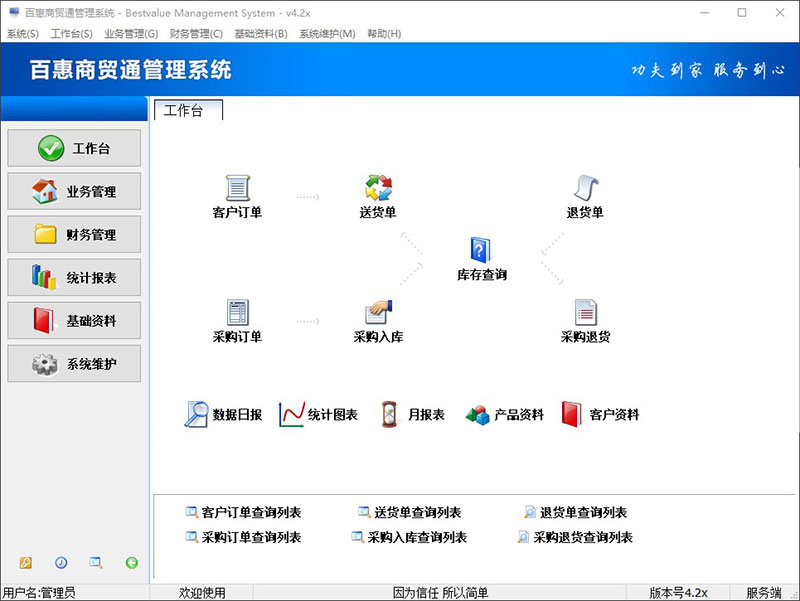Click status bar text 因为信任 所以简单
This screenshot has height=601, width=800.
[x=440, y=593]
